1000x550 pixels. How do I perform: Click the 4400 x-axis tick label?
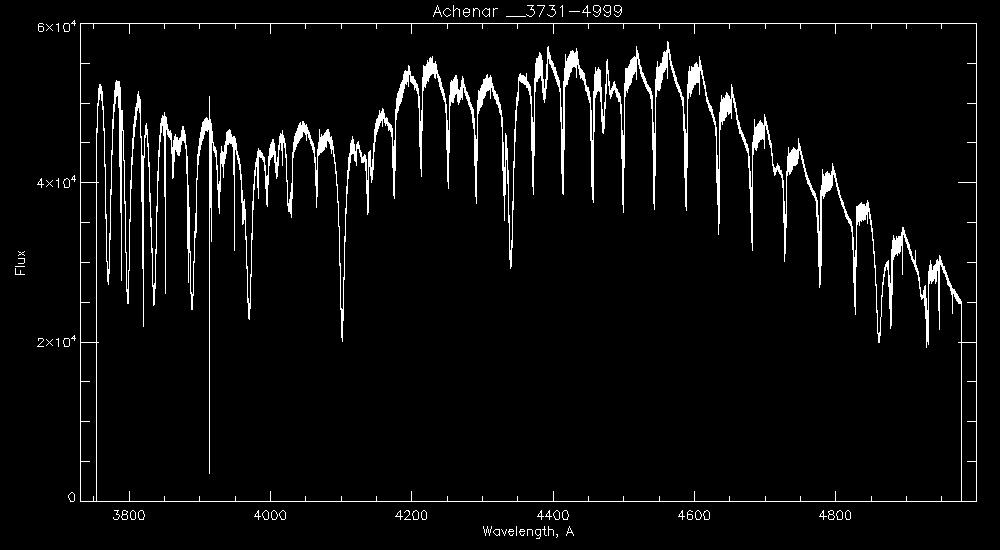(x=553, y=515)
